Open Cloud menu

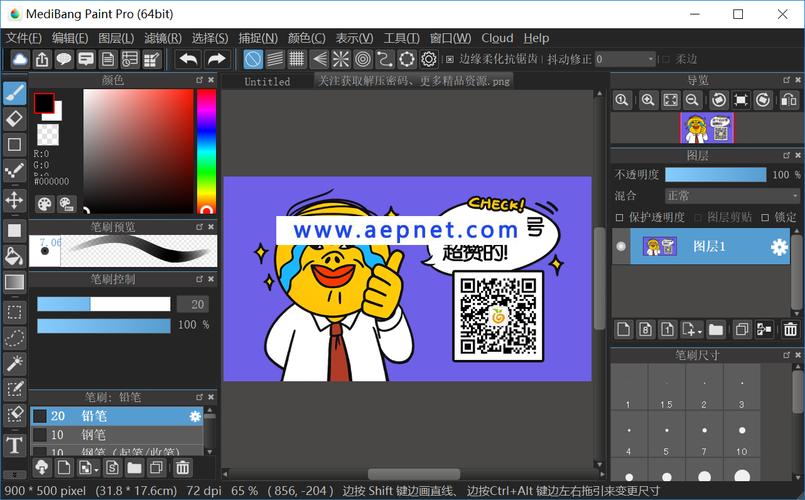tap(497, 39)
